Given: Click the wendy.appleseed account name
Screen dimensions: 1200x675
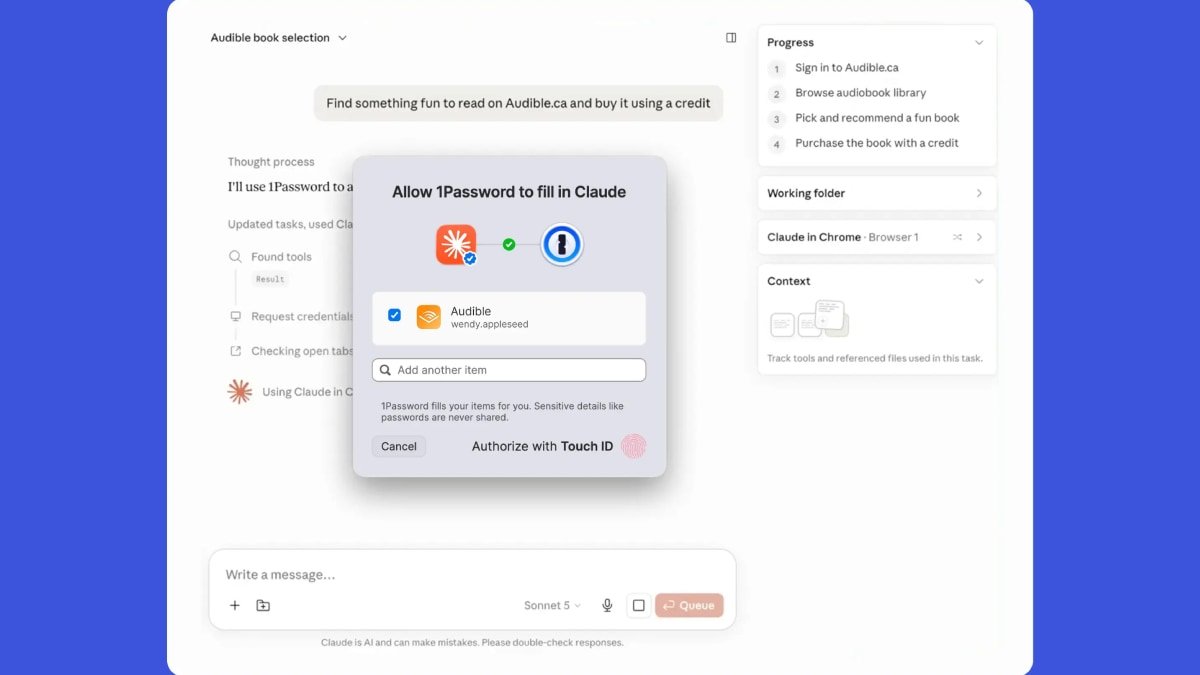Looking at the screenshot, I should (489, 325).
